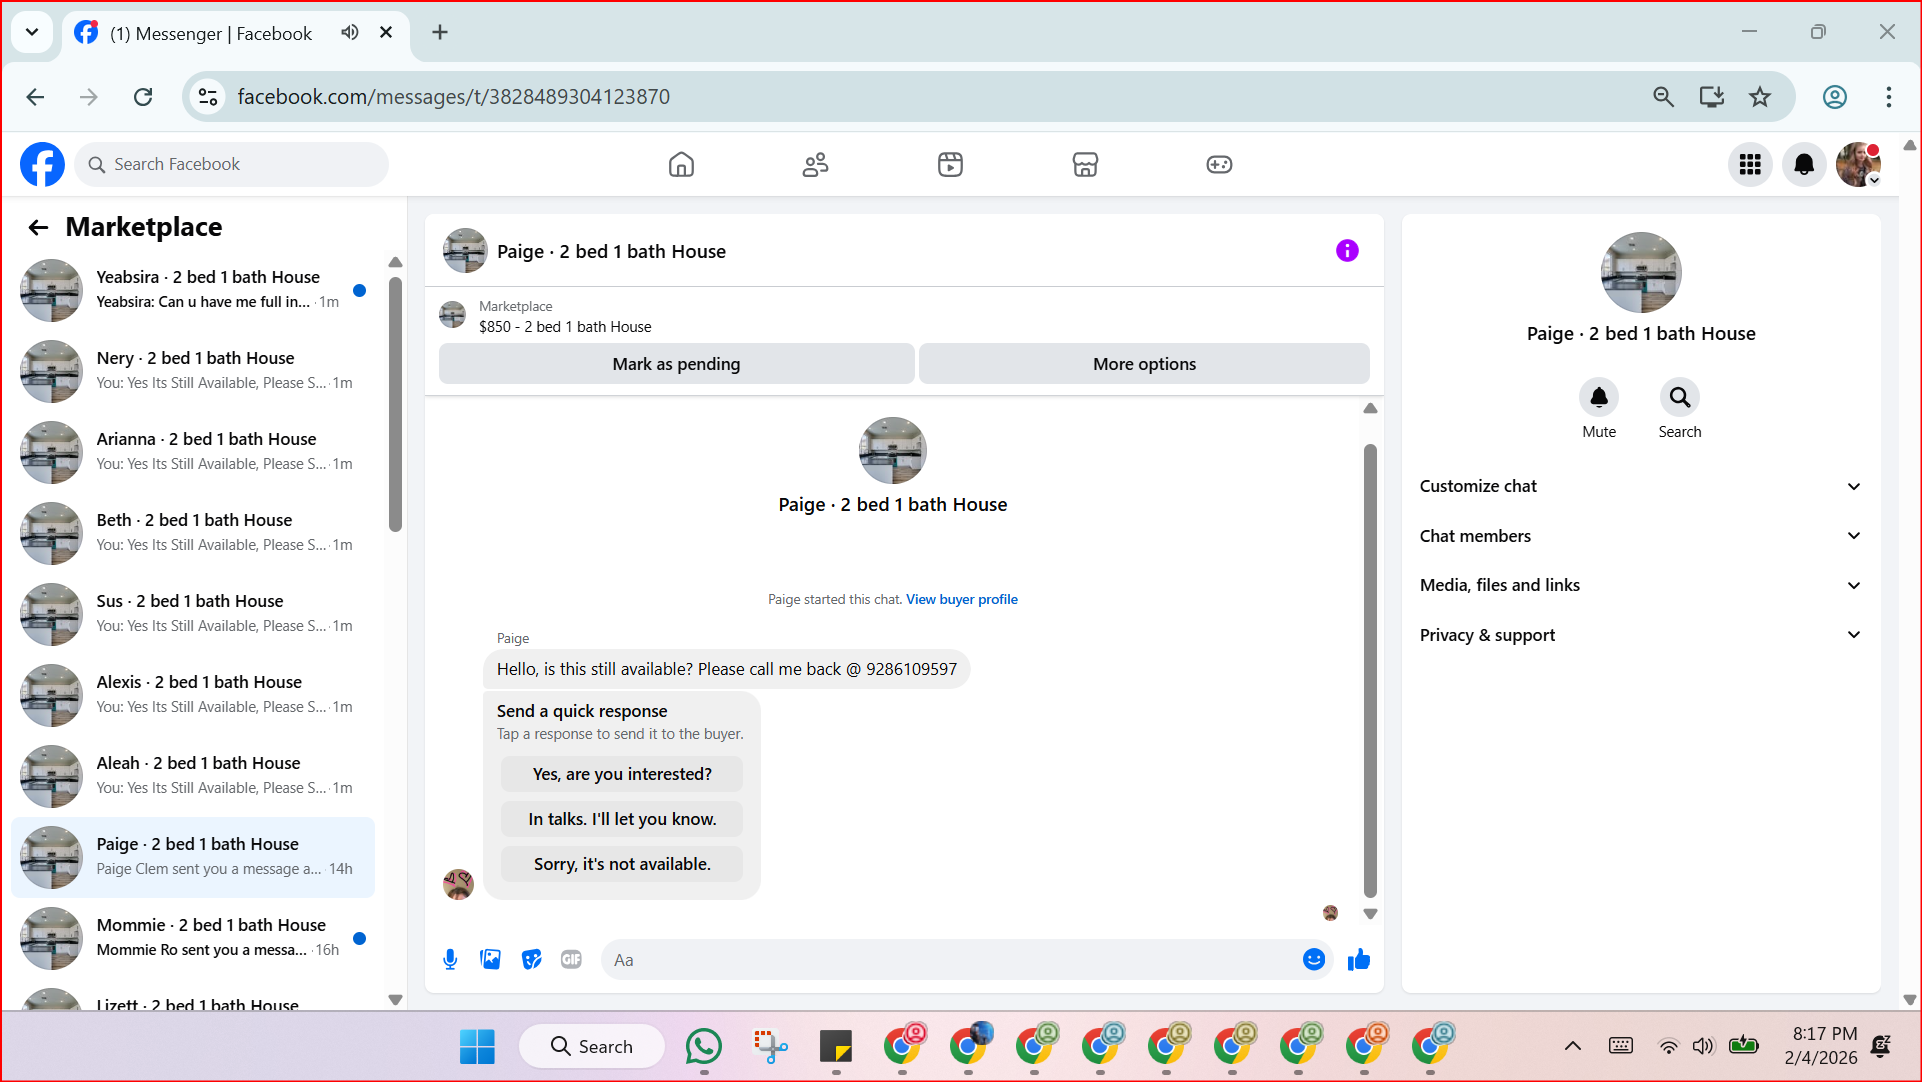Open the Facebook apps grid menu
1922x1082 pixels.
tap(1750, 164)
